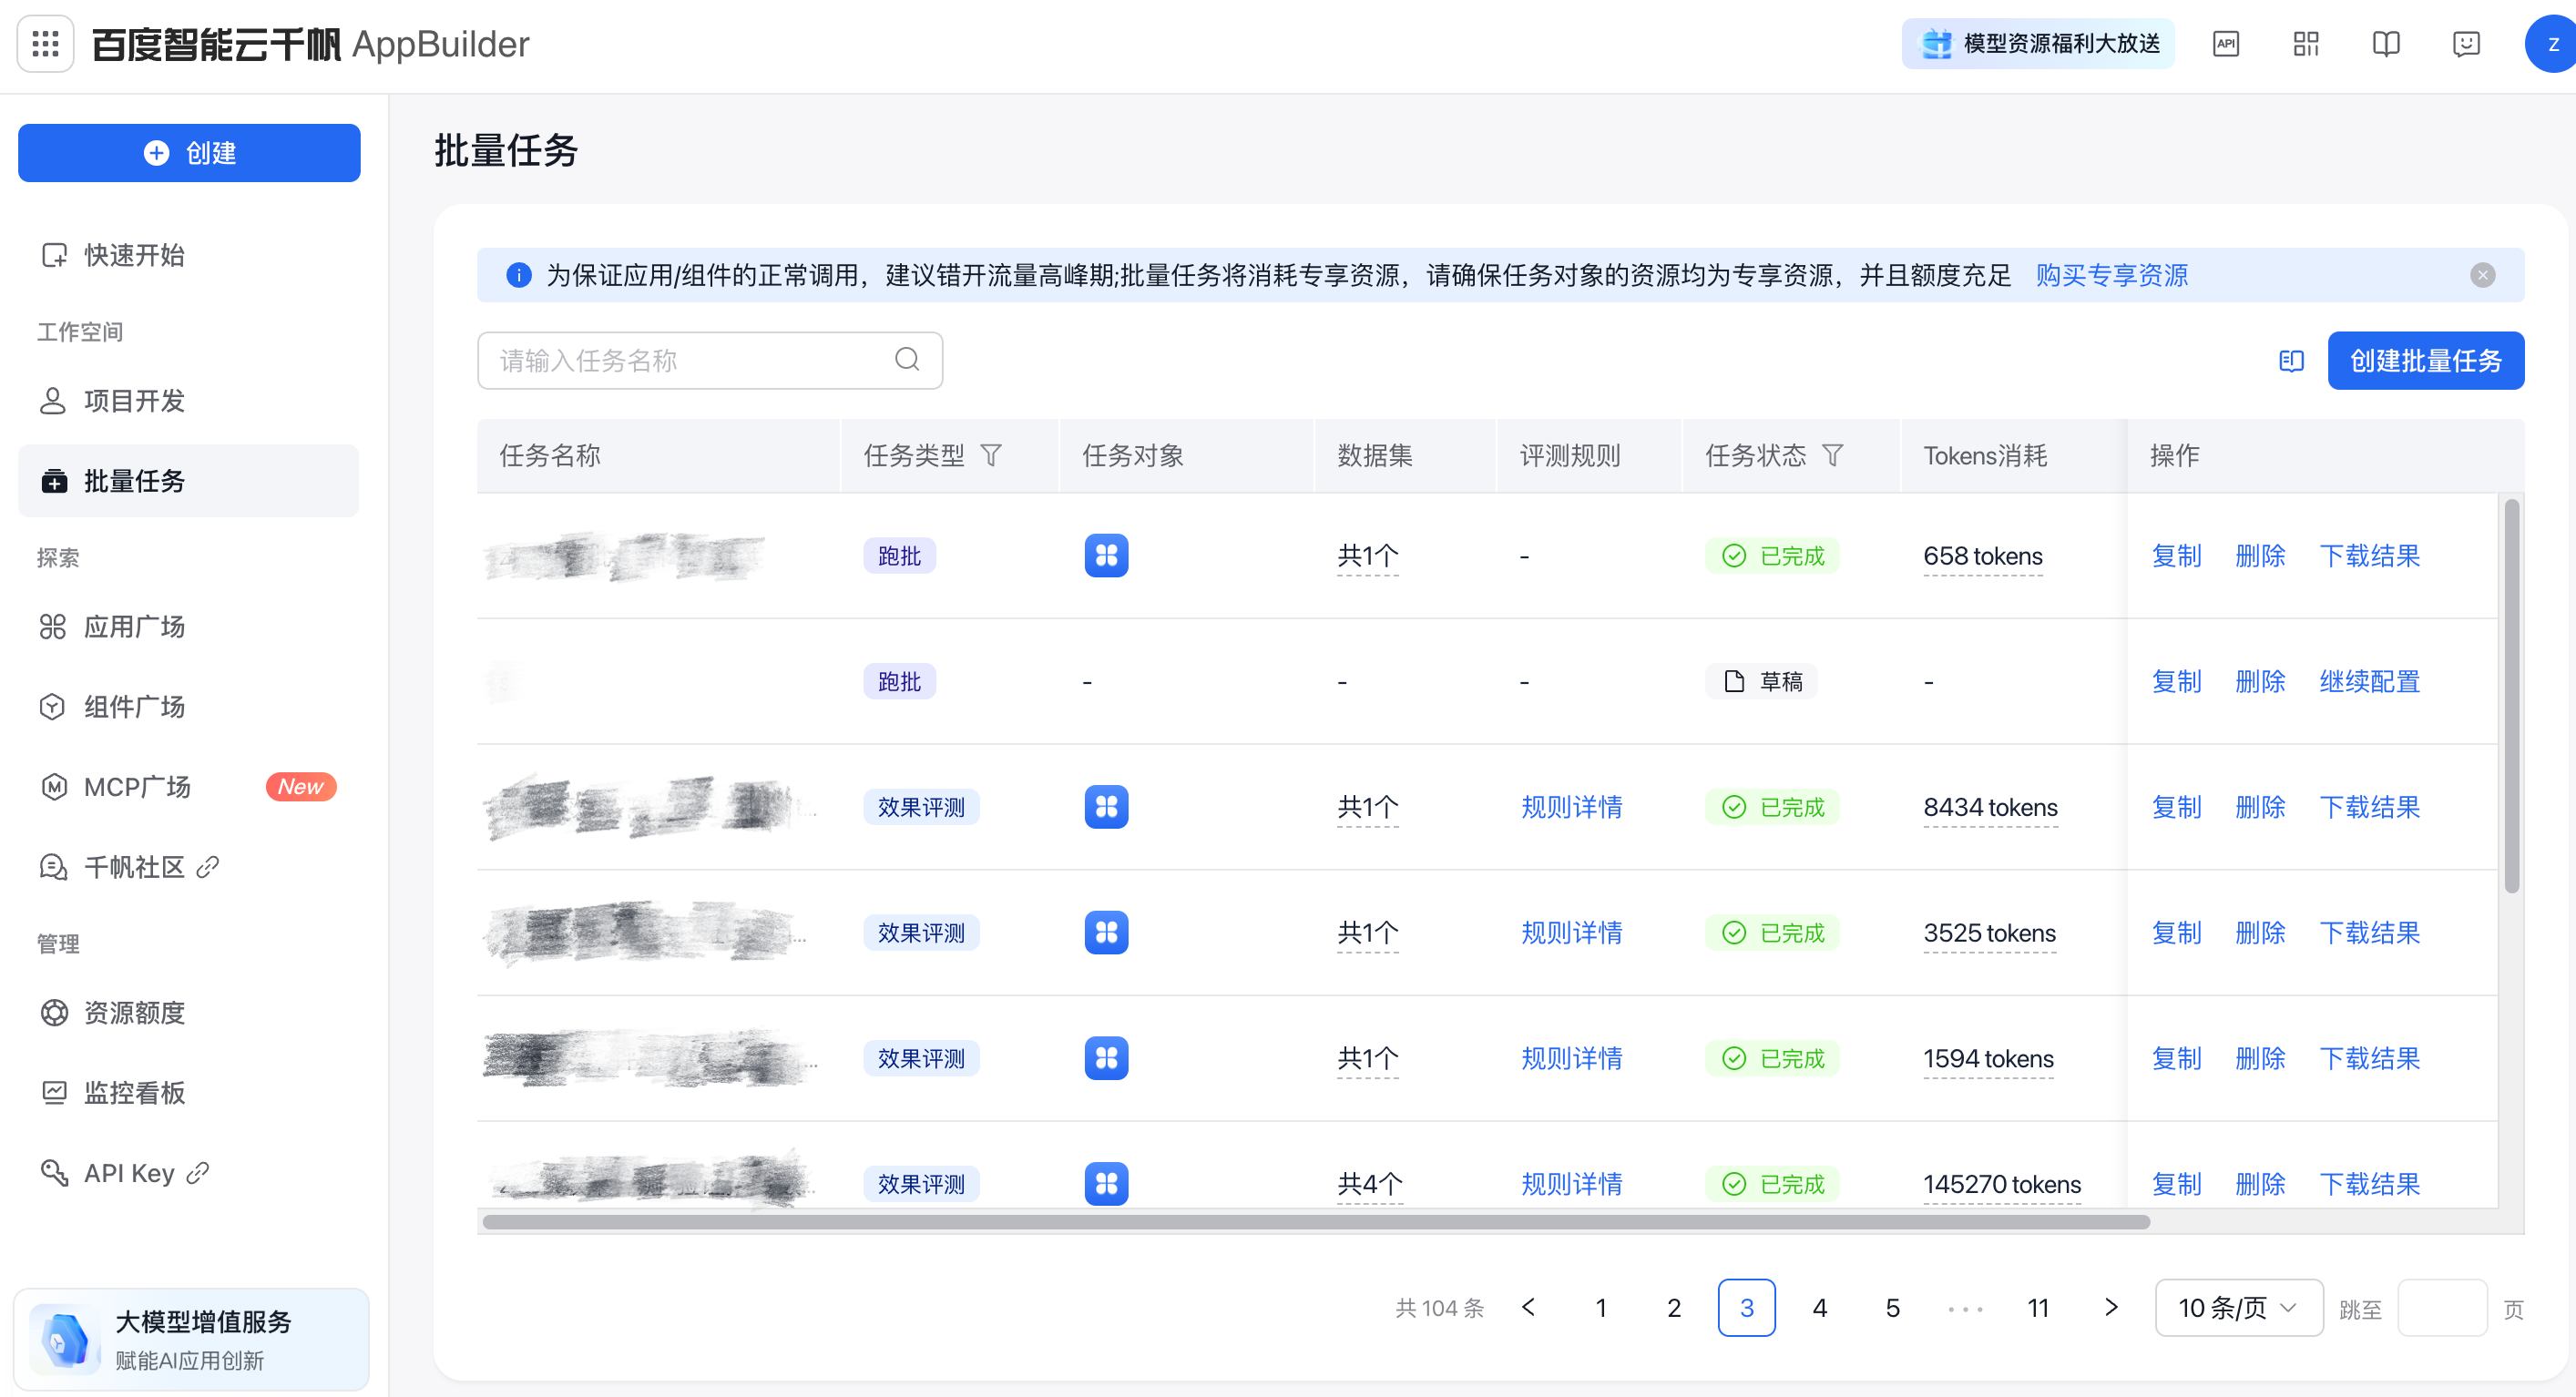Open the app grid launcher icon
The height and width of the screenshot is (1397, 2576).
[46, 44]
